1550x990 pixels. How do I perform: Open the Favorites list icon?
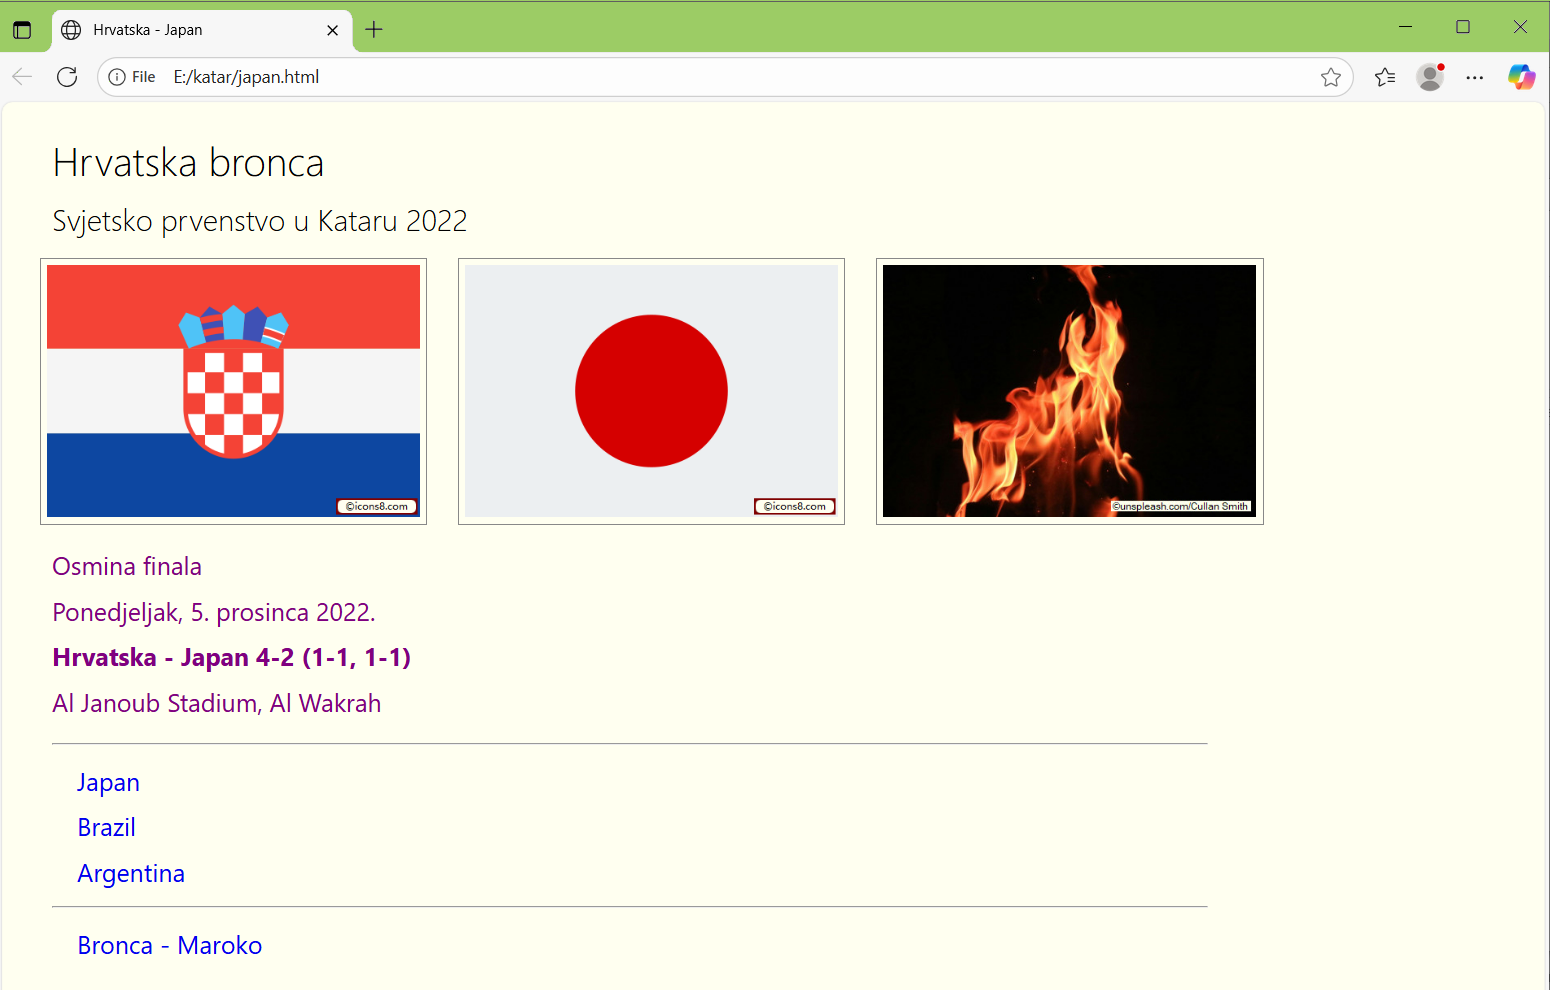tap(1385, 77)
